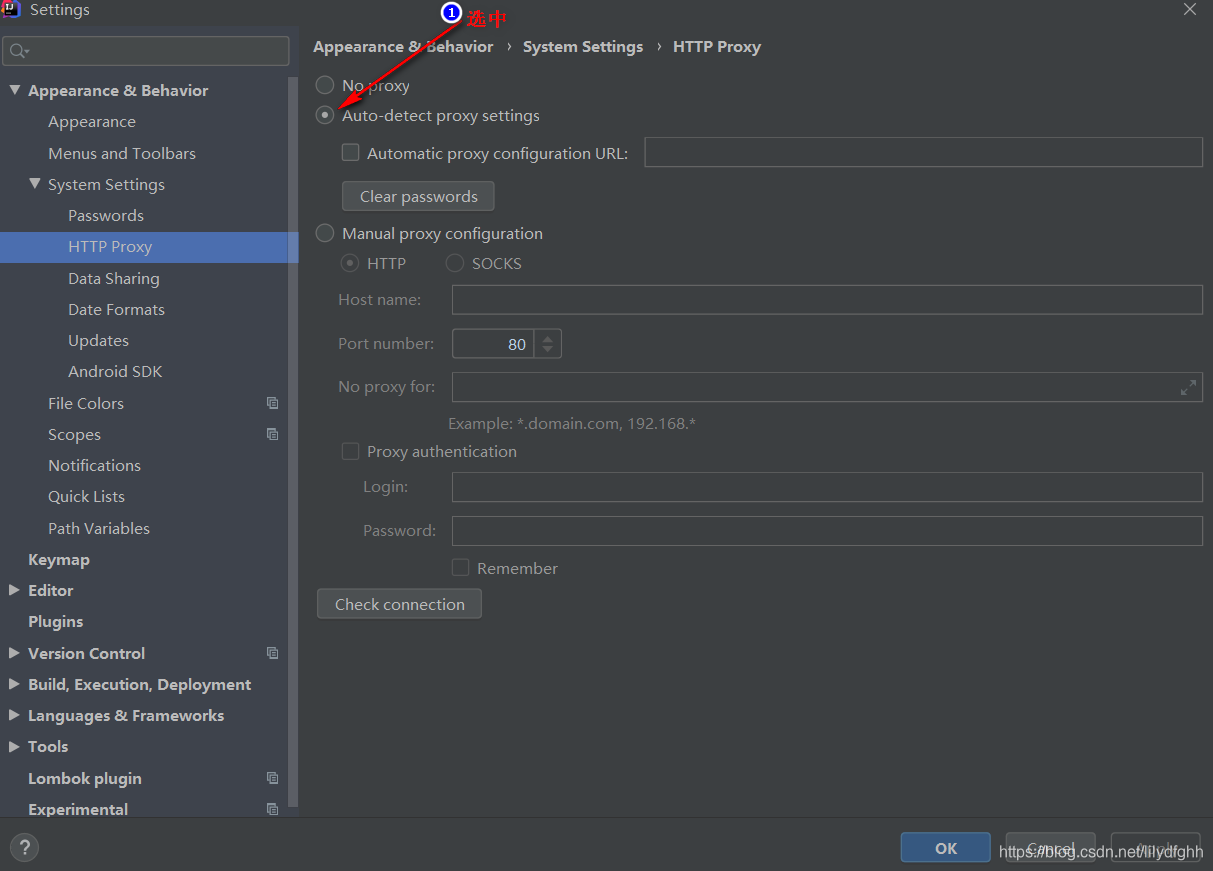Open Quick Lists settings

[x=86, y=496]
